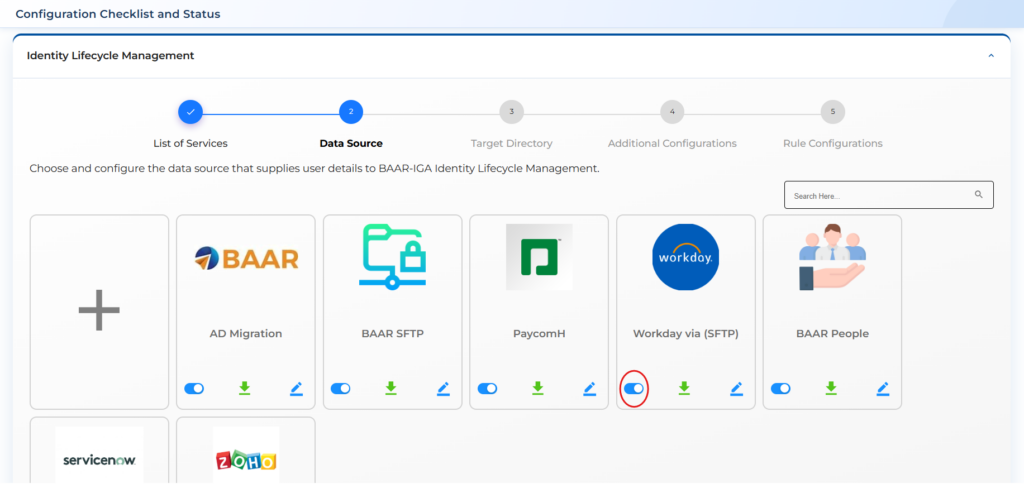Click the Additional Configurations step label

pyautogui.click(x=672, y=144)
